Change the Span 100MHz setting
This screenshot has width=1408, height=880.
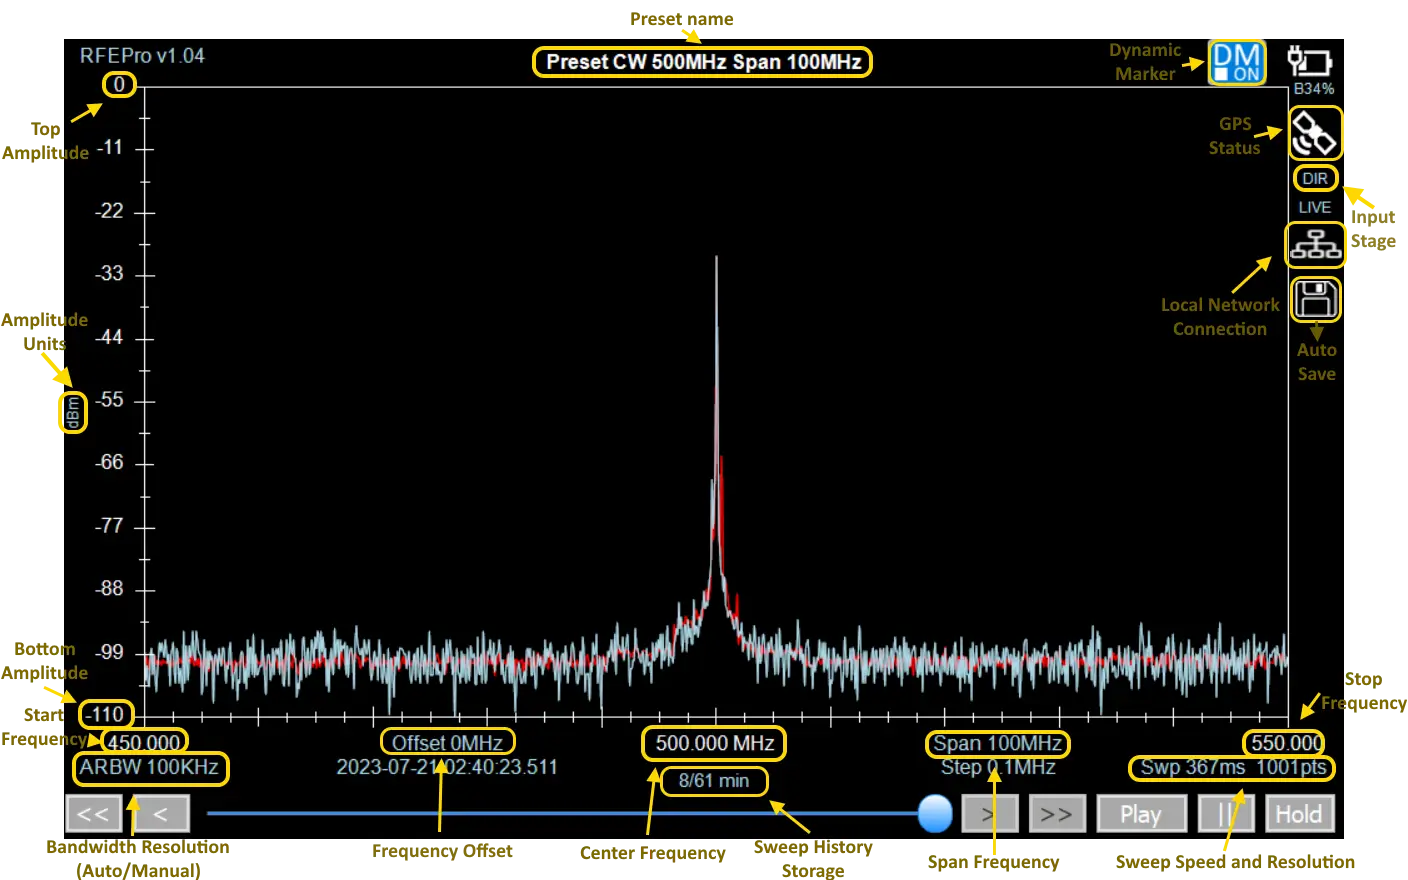click(x=997, y=744)
